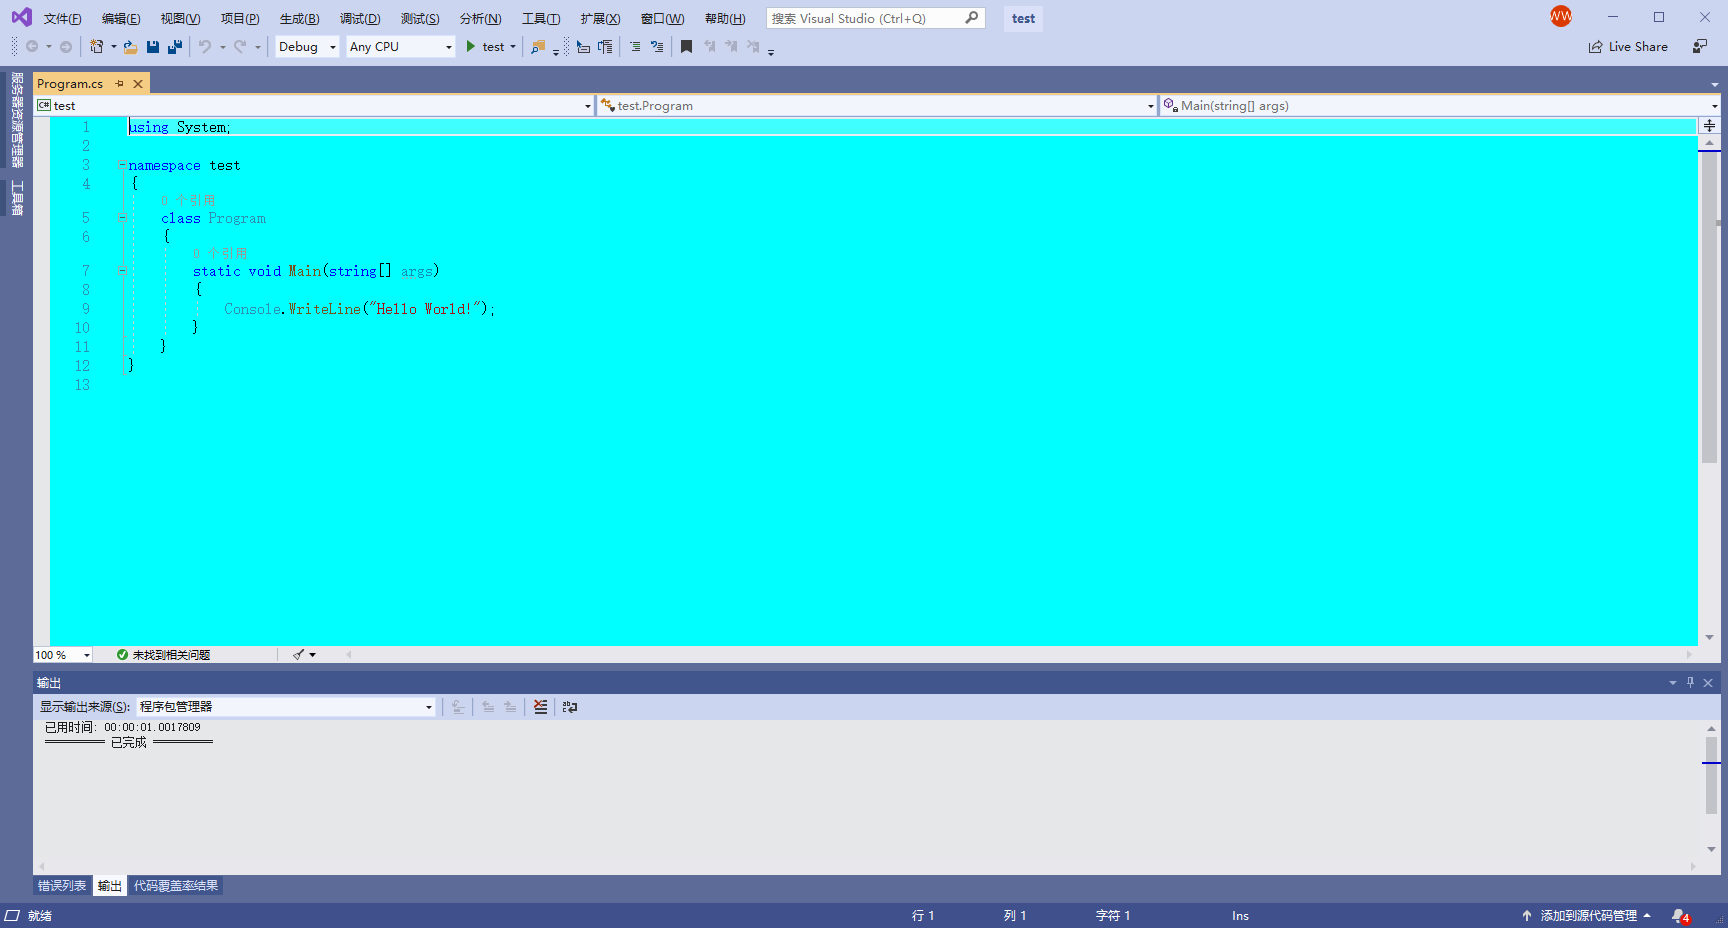Click the save all files icon

tap(175, 47)
